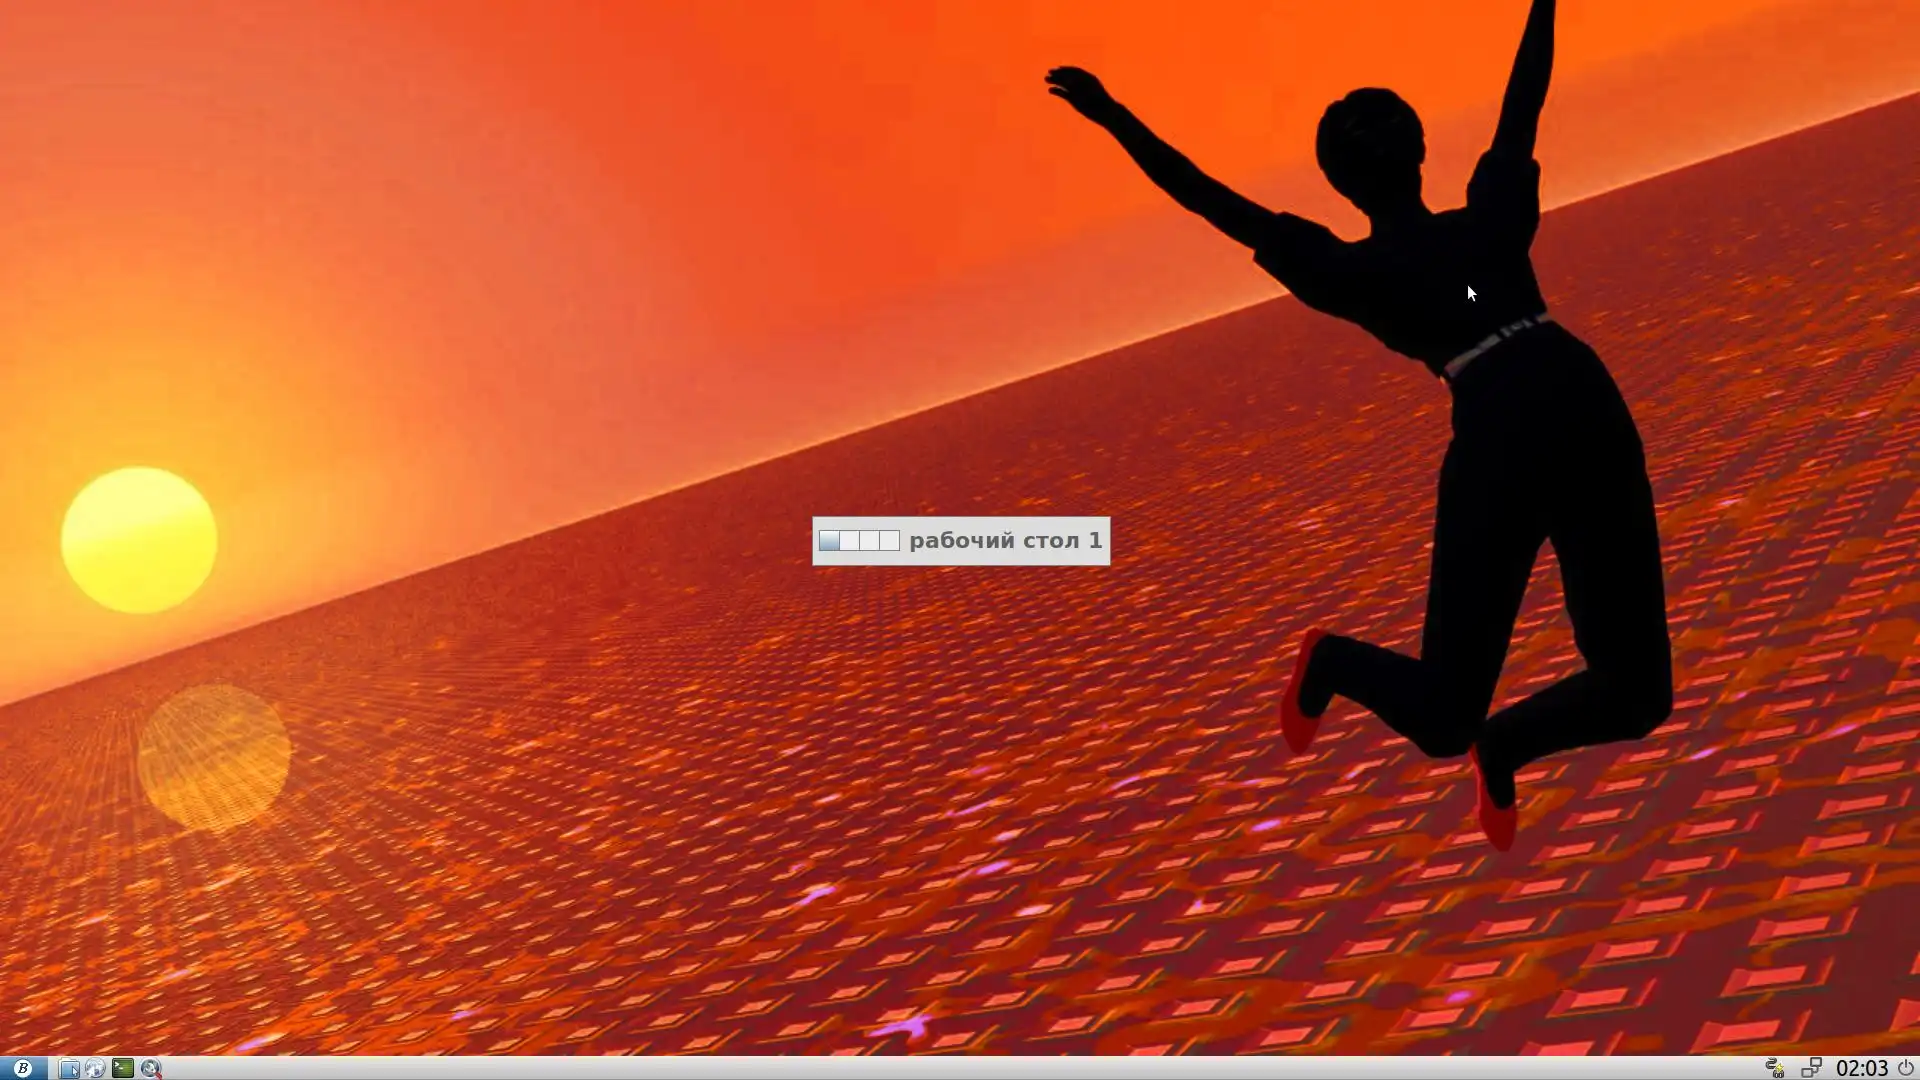Open the power plug battery indicator
The height and width of the screenshot is (1080, 1920).
pyautogui.click(x=1775, y=1068)
